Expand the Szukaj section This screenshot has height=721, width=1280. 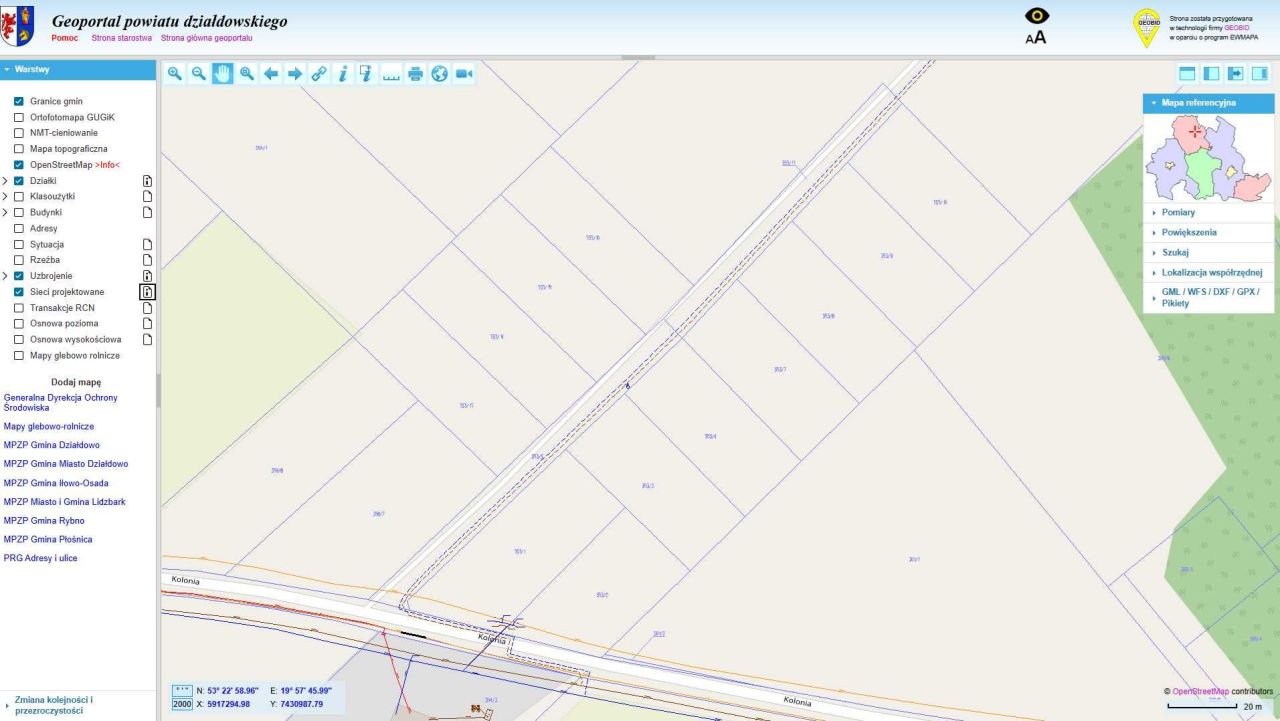(1208, 253)
